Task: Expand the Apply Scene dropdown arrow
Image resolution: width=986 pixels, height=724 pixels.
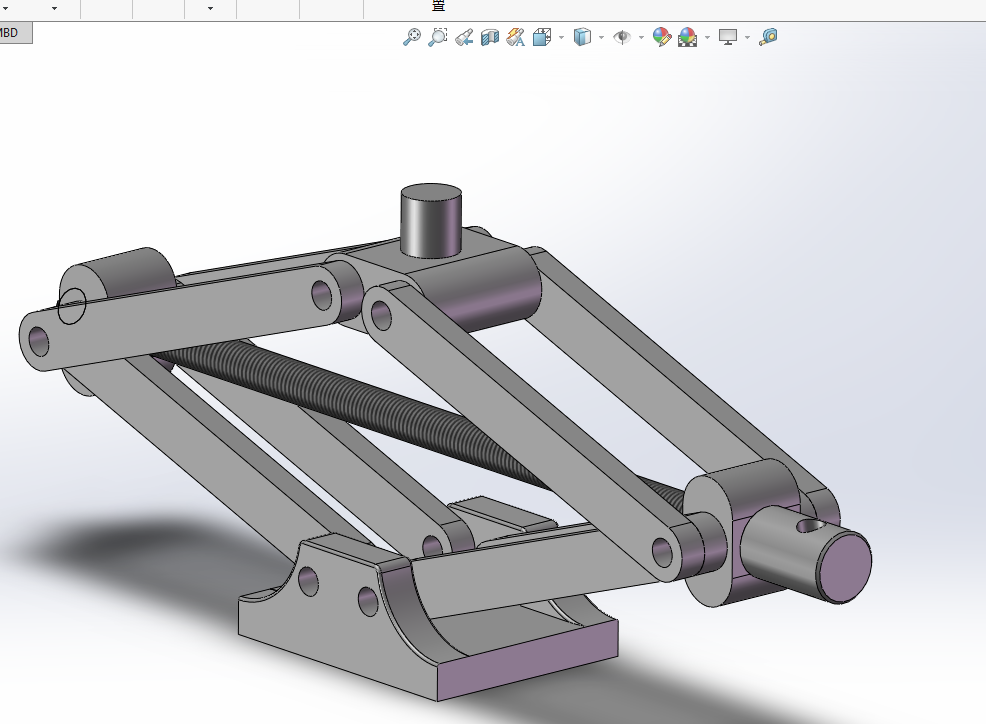Action: coord(707,38)
